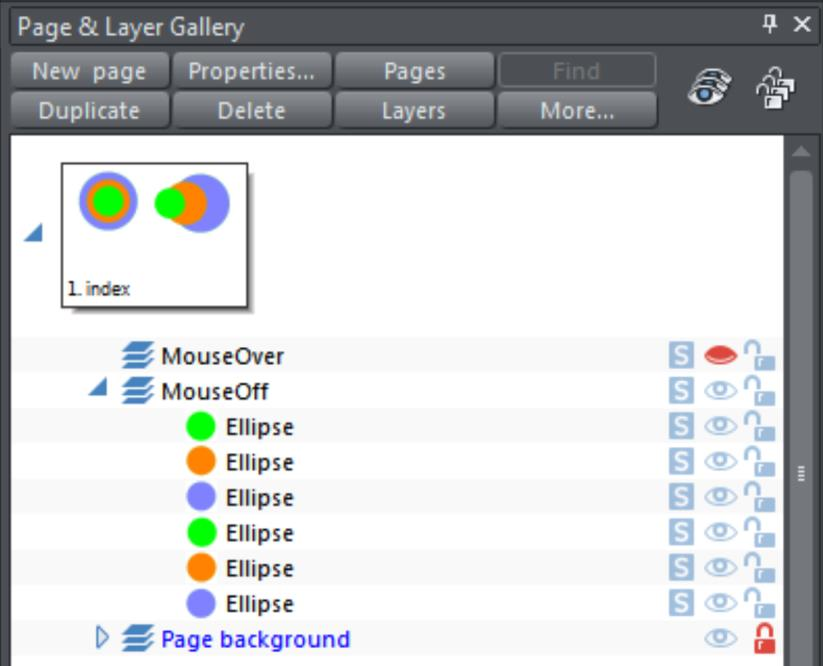Image resolution: width=823 pixels, height=666 pixels.
Task: Lock the first green Ellipse object
Action: tap(759, 426)
